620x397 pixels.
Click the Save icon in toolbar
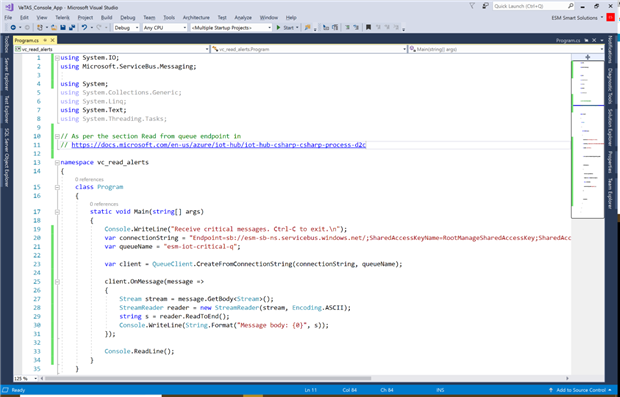tap(63, 28)
